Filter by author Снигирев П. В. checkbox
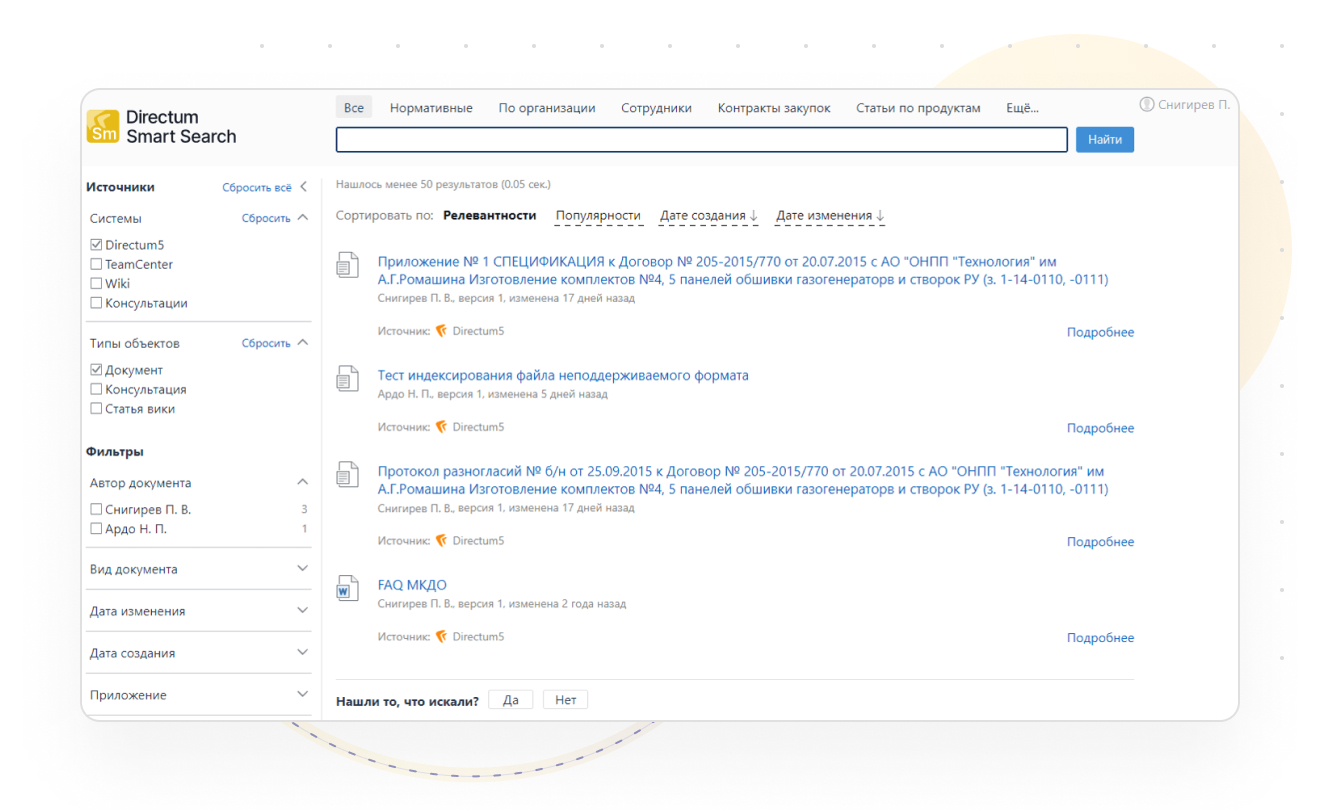Viewport: 1320px width, 810px height. point(96,509)
